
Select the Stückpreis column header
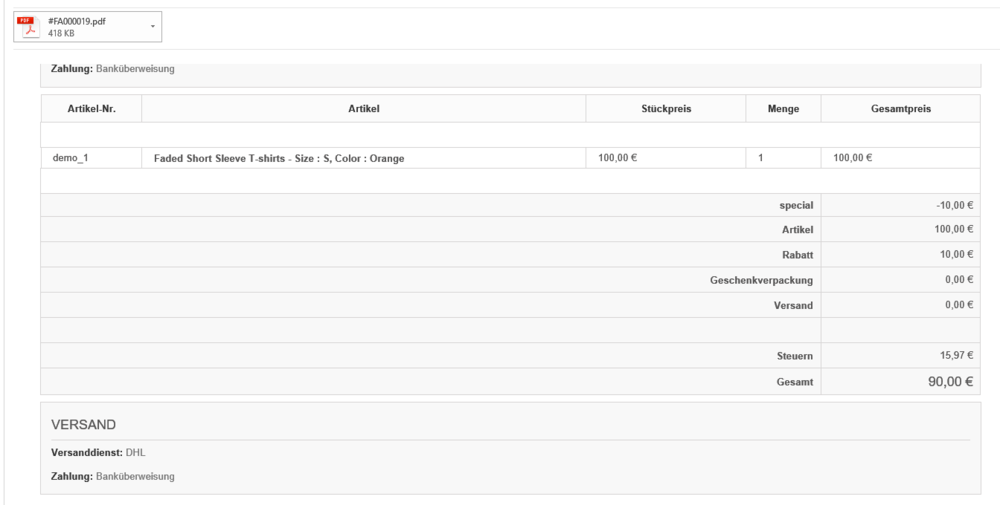pyautogui.click(x=666, y=109)
